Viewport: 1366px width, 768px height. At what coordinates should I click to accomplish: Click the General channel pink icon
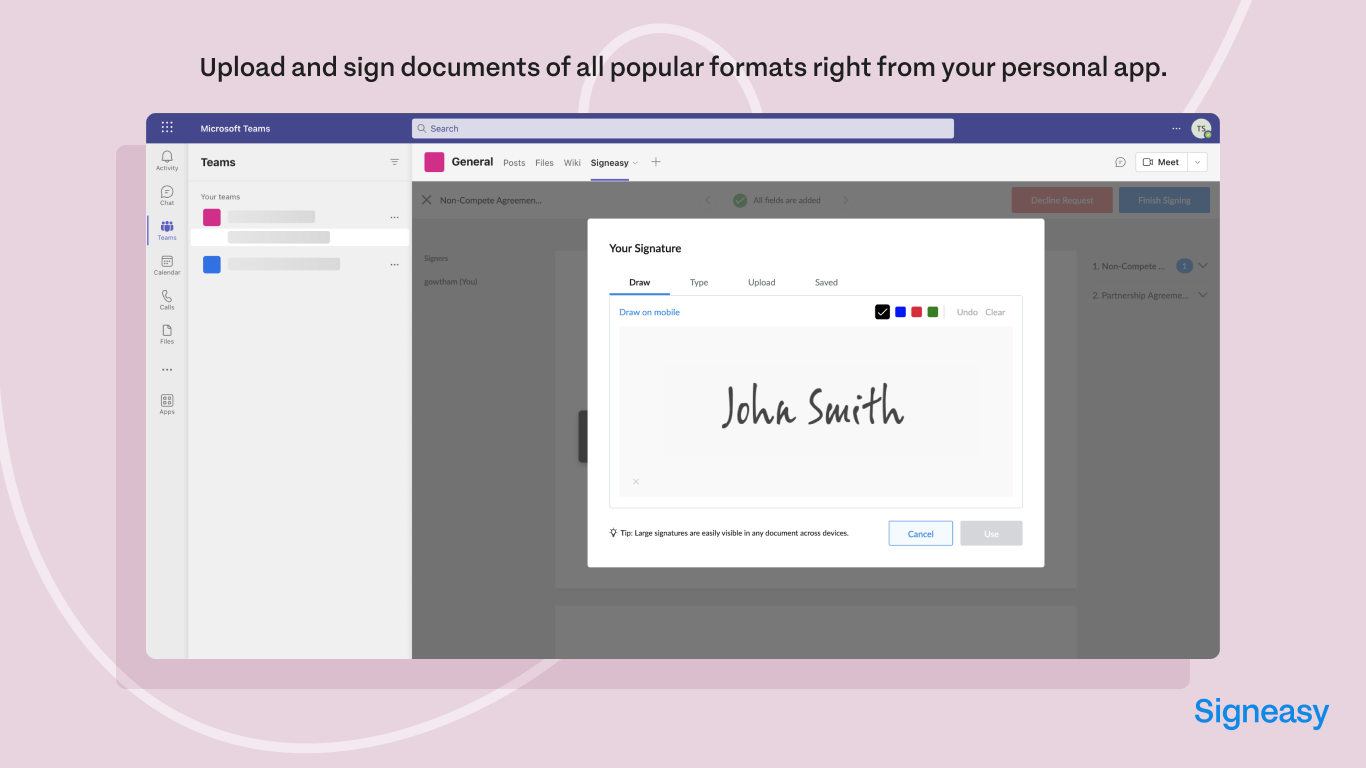(x=434, y=162)
